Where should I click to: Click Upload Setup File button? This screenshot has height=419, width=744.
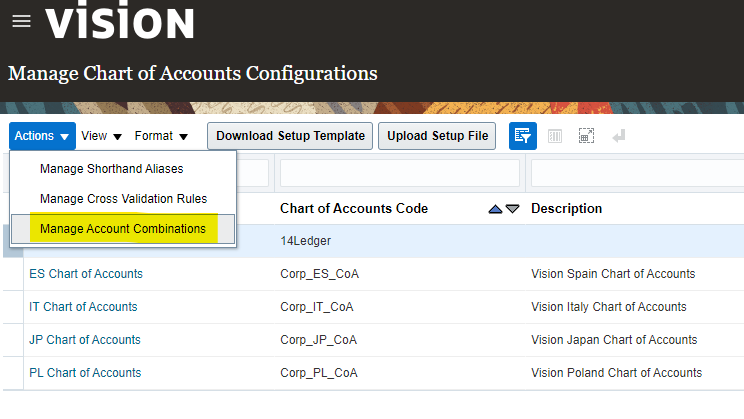pos(437,136)
